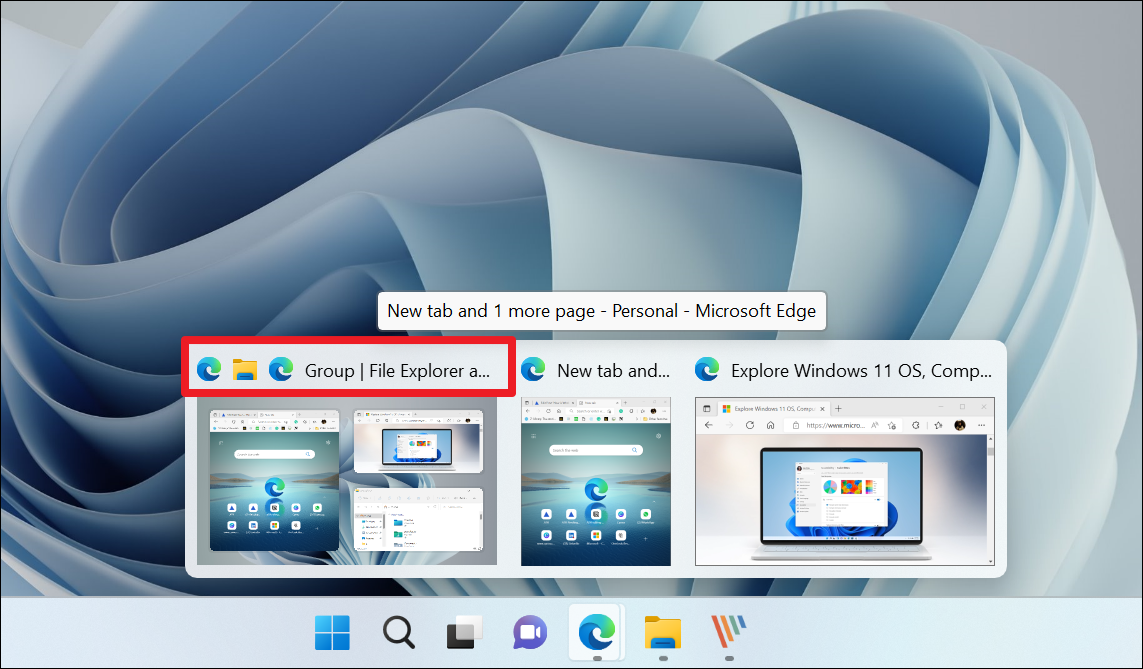Viewport: 1143px width, 669px height.
Task: Click the Edge icon beside the "Explore Windows 11 OS" title
Action: pos(707,370)
